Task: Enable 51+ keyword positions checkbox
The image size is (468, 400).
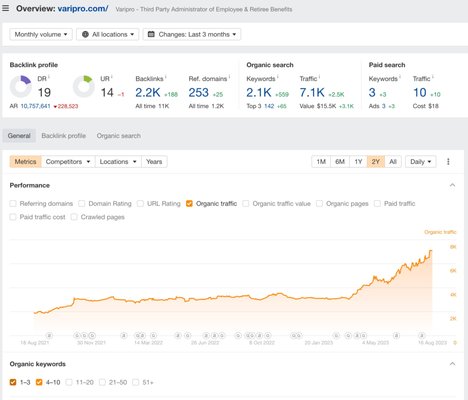Action: 135,382
